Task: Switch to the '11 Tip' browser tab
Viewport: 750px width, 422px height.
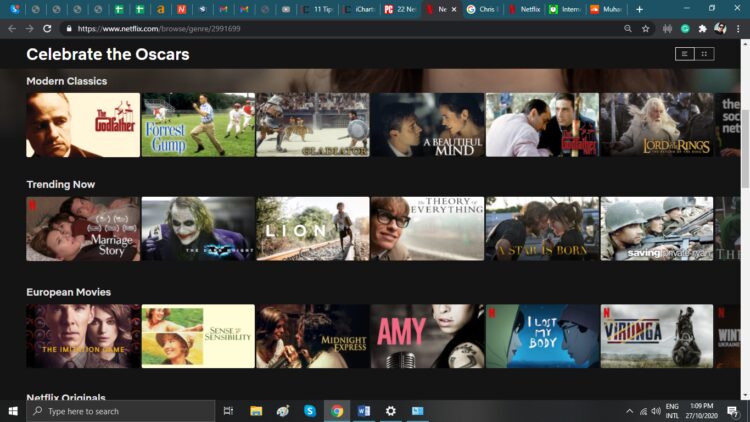Action: [318, 9]
